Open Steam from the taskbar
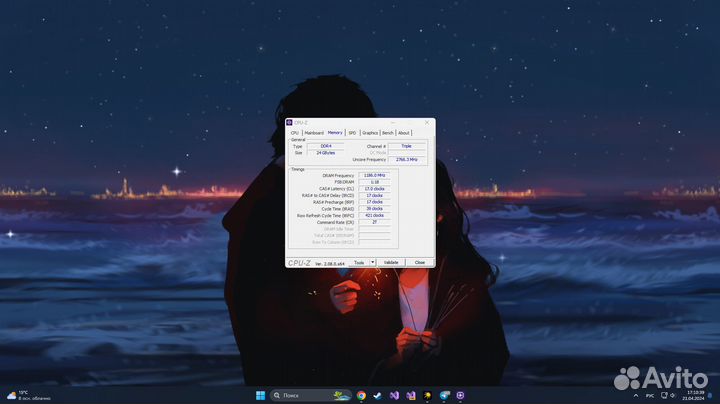 [x=377, y=395]
